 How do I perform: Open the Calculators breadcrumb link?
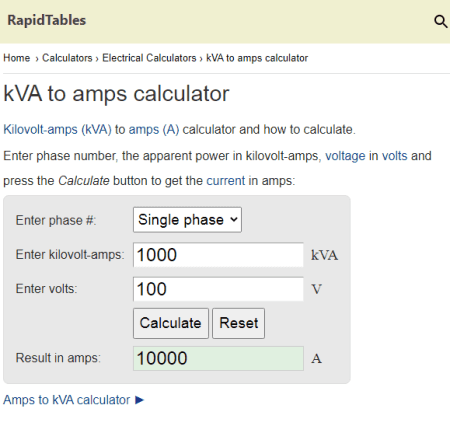pos(67,58)
